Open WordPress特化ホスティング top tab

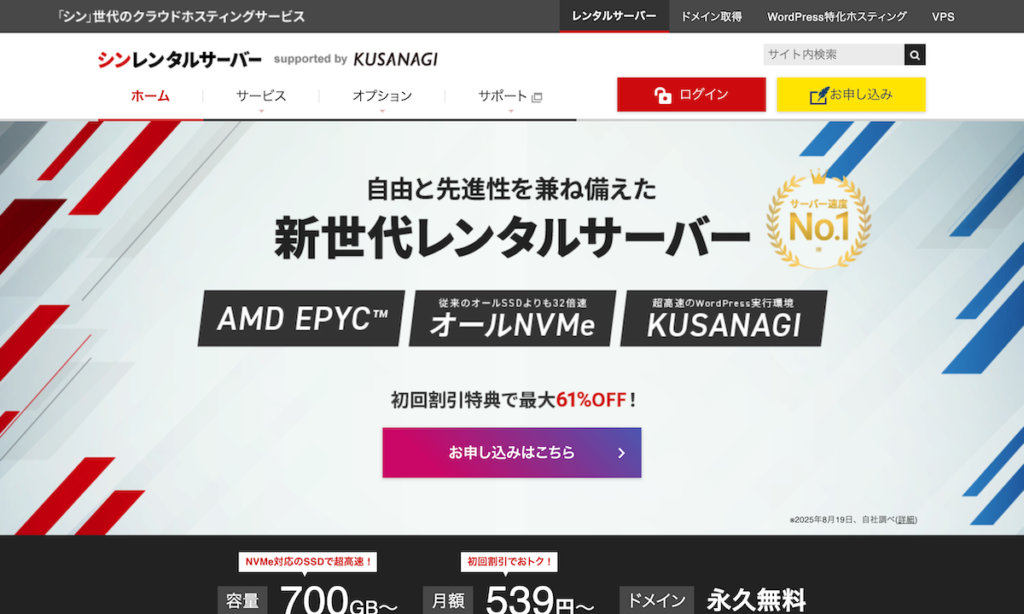(x=837, y=17)
